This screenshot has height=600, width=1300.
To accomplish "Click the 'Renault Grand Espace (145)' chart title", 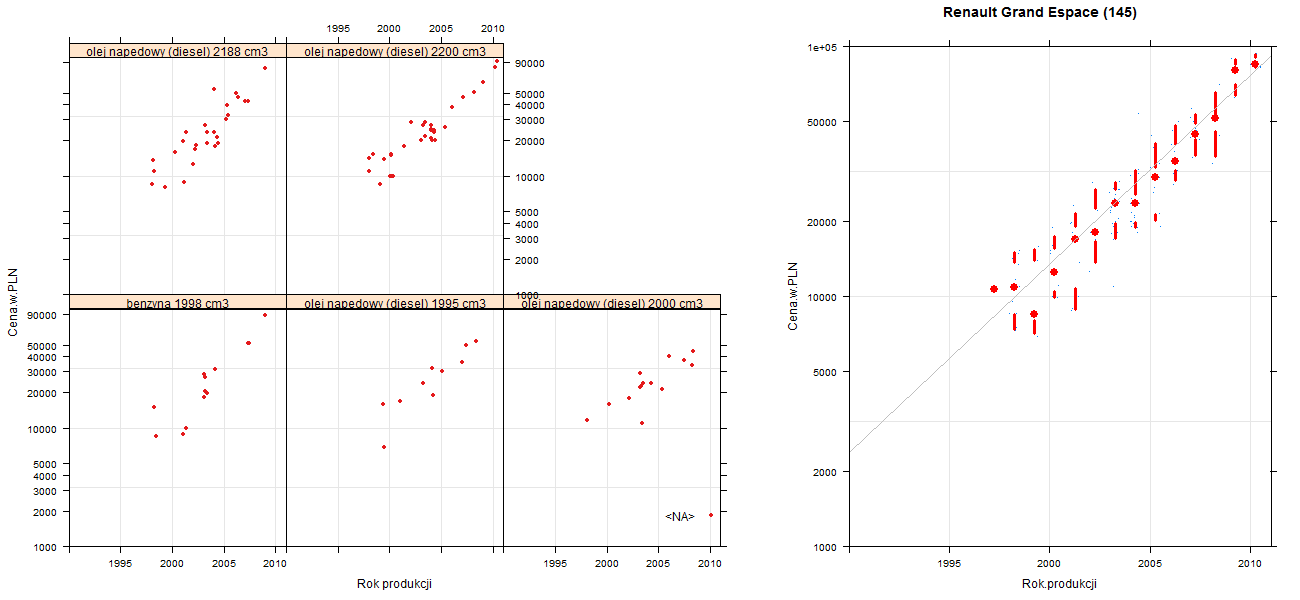I will pos(1040,13).
